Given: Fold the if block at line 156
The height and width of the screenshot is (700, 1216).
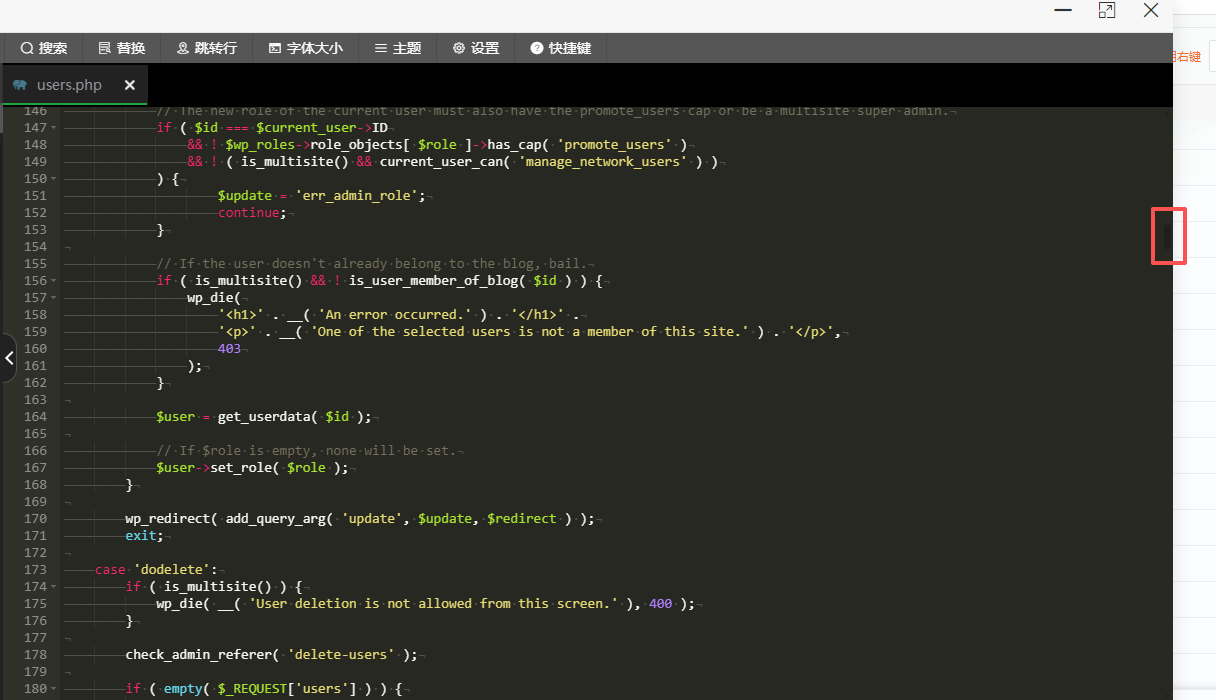Looking at the screenshot, I should [54, 281].
